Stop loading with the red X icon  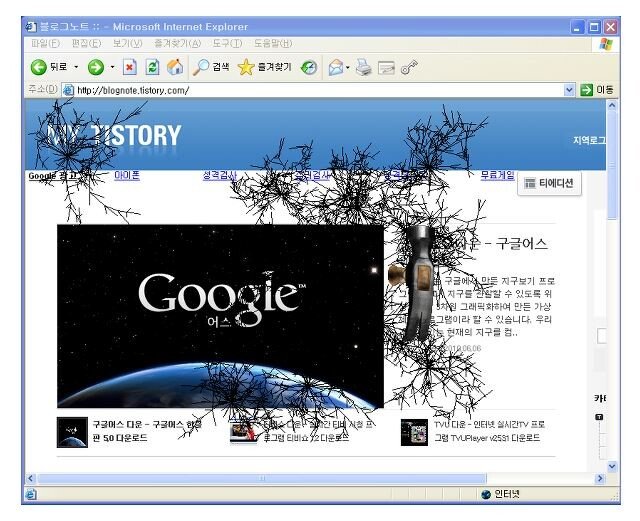coord(129,67)
